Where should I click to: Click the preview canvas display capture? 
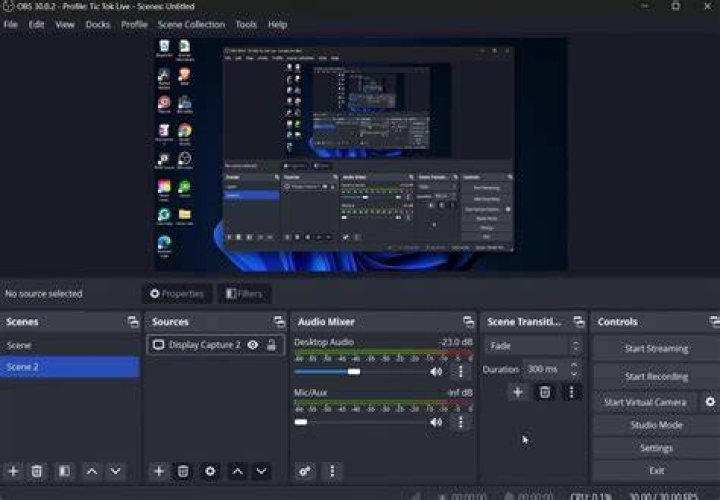360,154
